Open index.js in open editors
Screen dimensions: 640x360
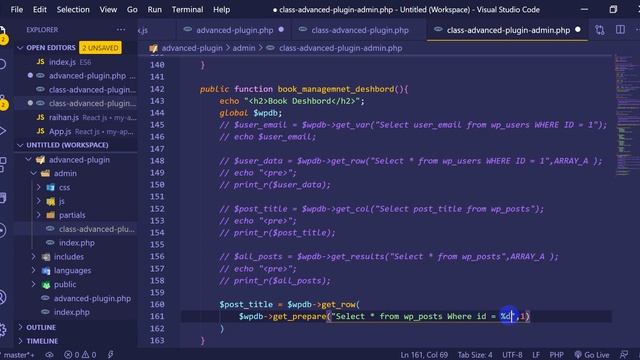click(x=76, y=62)
